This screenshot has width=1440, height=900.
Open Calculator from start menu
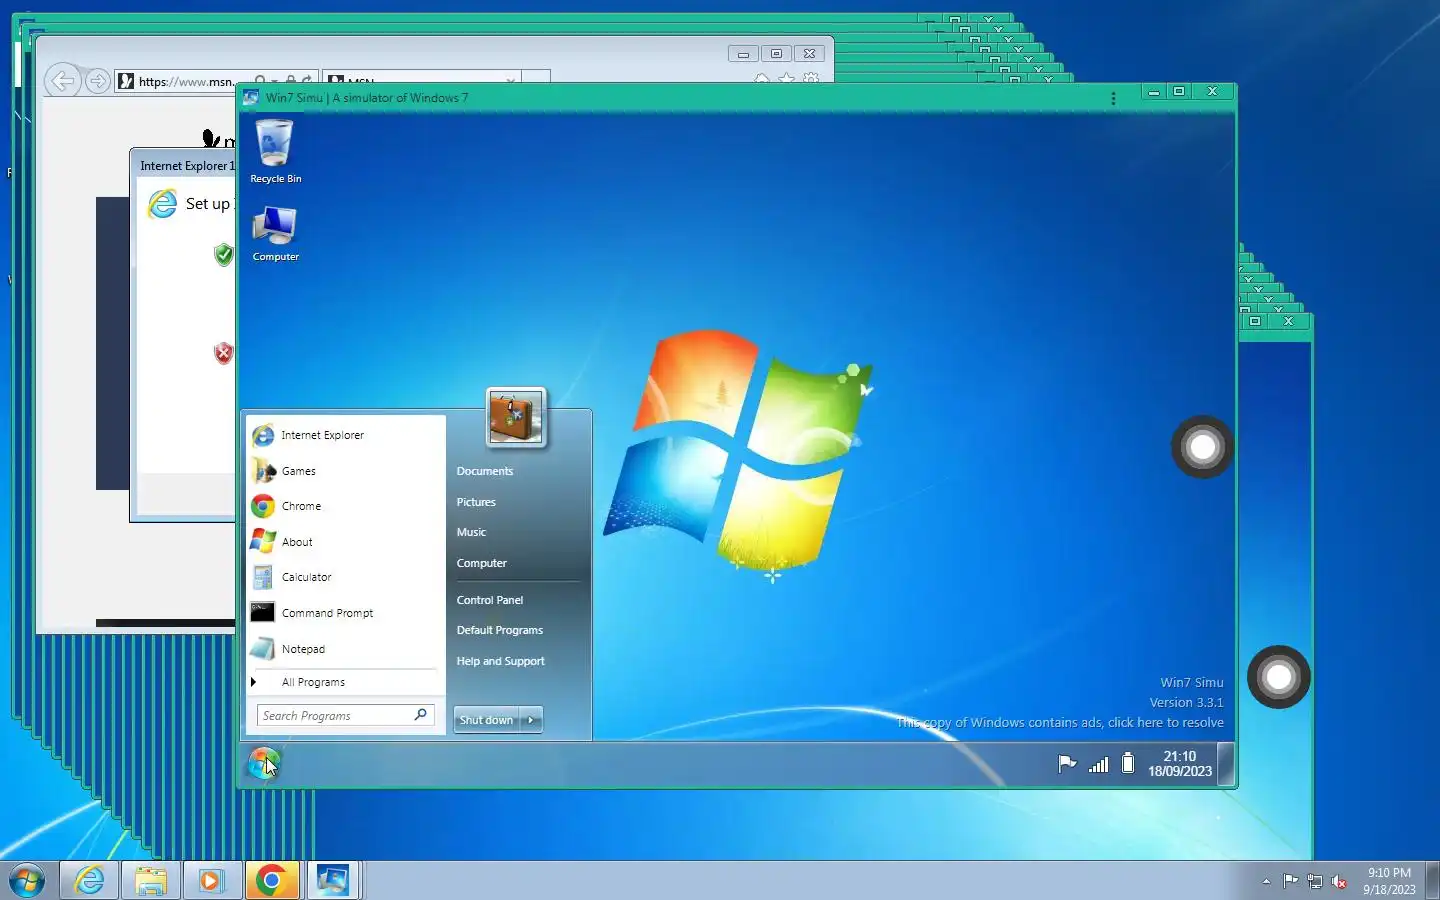pyautogui.click(x=345, y=577)
